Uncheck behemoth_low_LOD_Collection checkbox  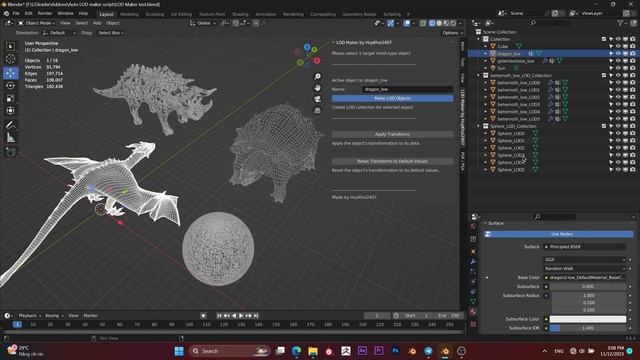point(604,76)
